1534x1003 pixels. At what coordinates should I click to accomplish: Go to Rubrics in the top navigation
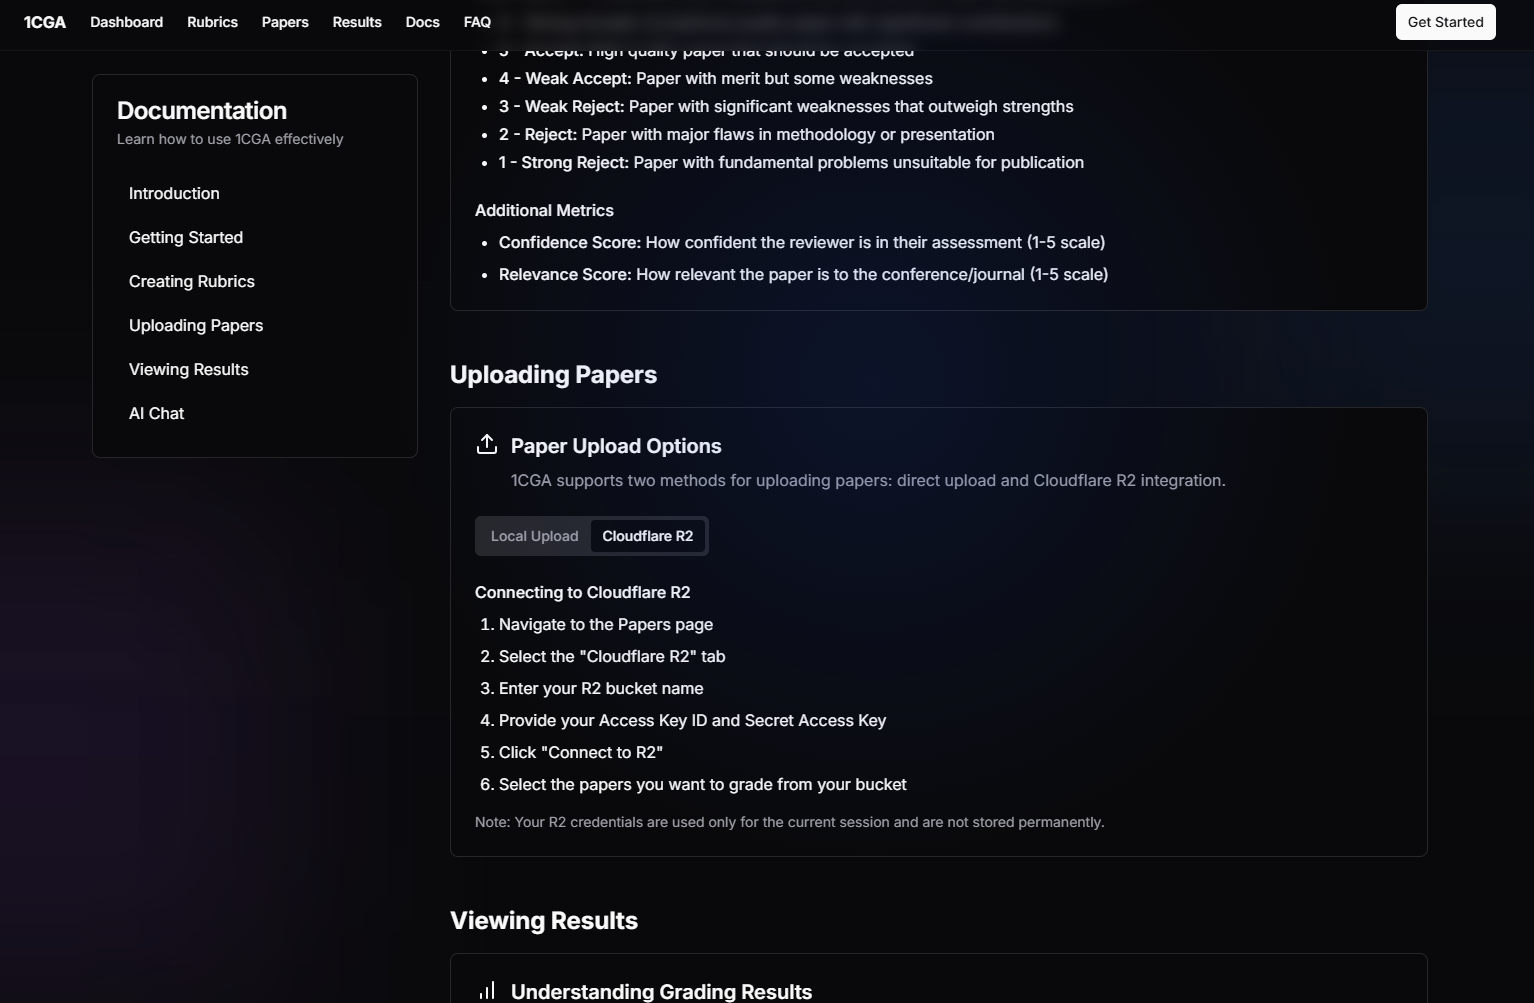coord(212,22)
